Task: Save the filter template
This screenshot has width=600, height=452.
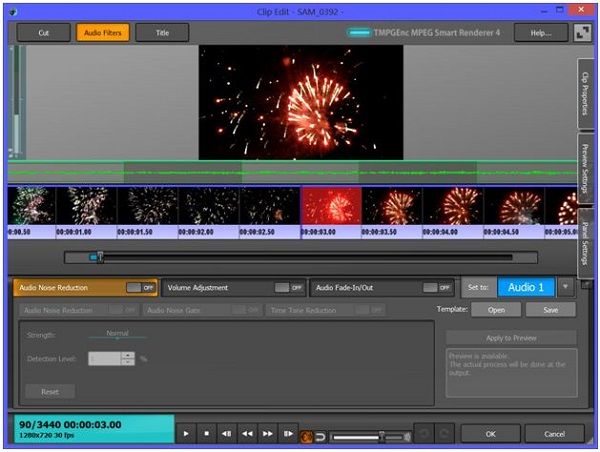Action: coord(551,310)
